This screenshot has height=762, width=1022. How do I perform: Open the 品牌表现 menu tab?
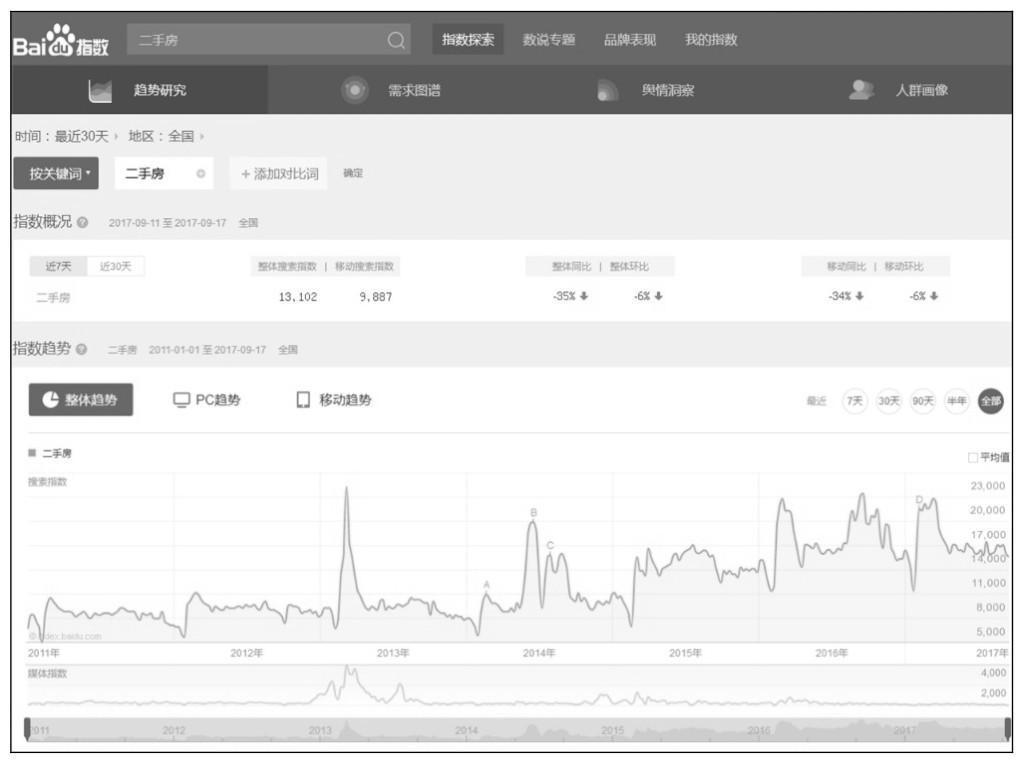coord(630,40)
